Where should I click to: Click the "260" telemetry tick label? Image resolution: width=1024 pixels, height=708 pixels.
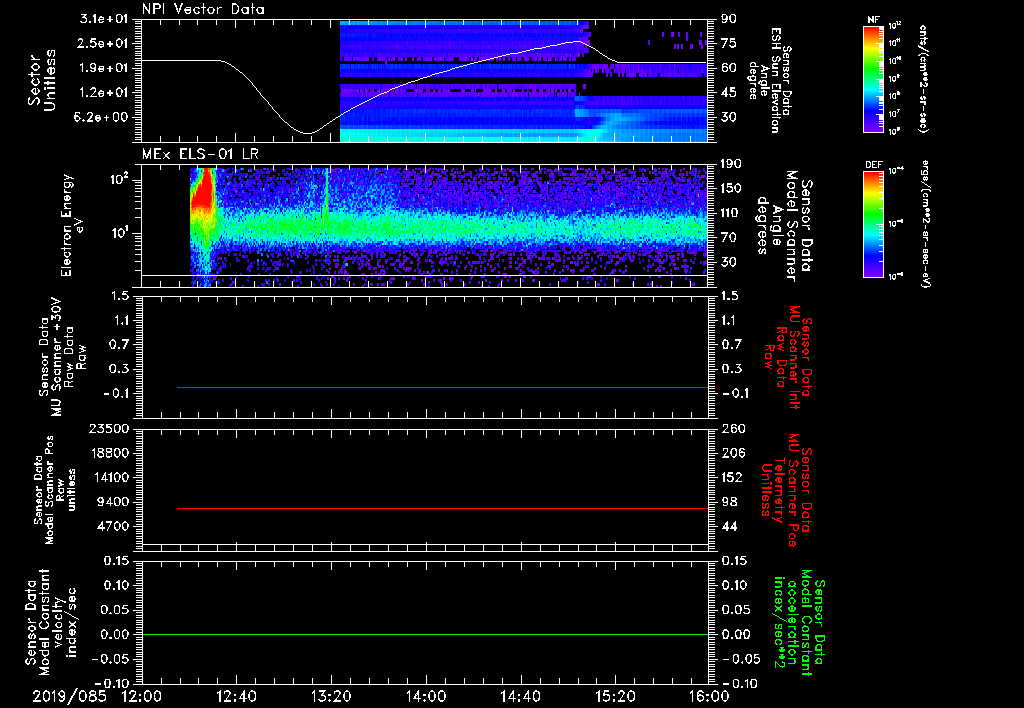click(x=732, y=429)
